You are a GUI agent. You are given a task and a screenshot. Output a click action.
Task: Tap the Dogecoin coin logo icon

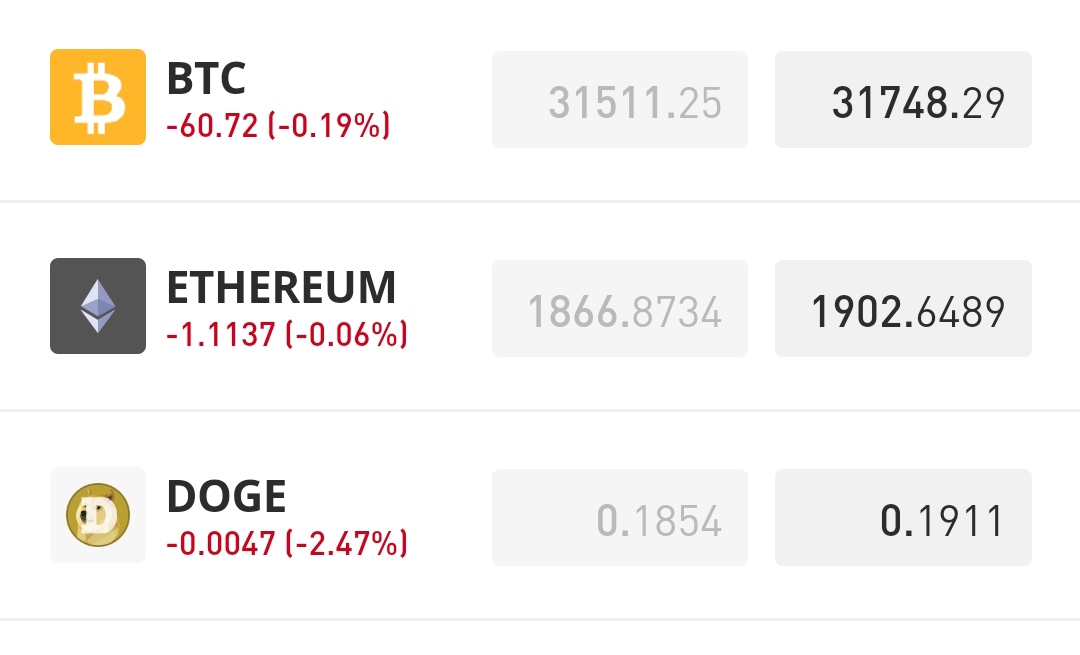[98, 515]
